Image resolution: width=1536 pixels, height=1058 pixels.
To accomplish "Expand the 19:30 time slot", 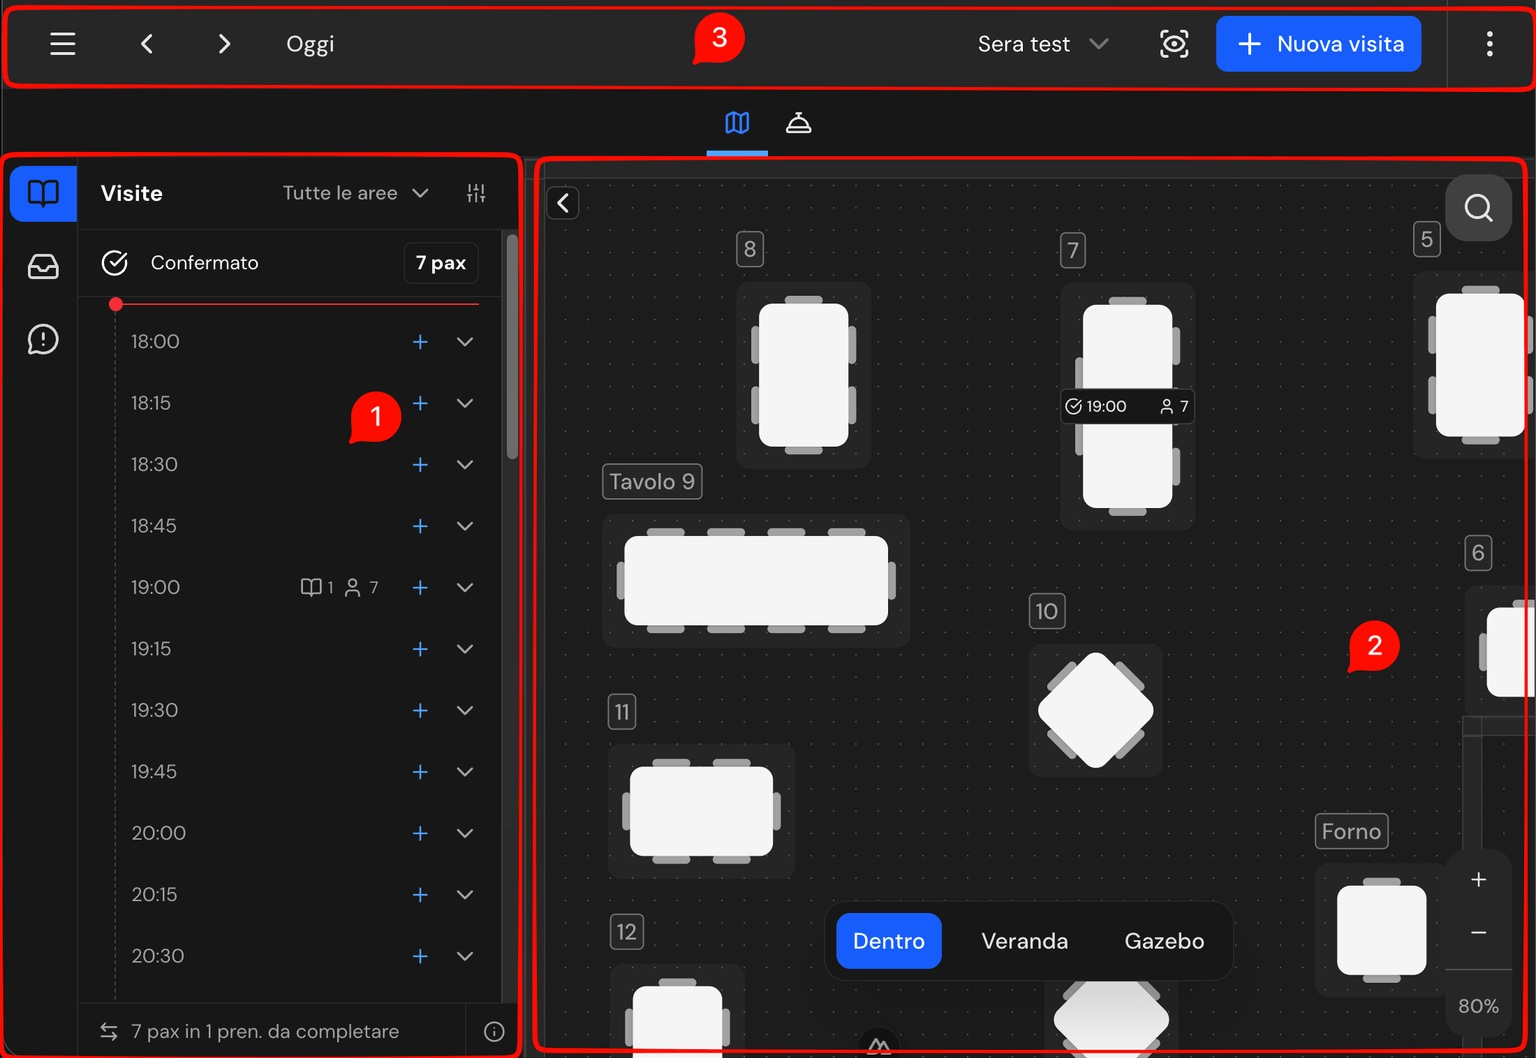I will pos(465,711).
